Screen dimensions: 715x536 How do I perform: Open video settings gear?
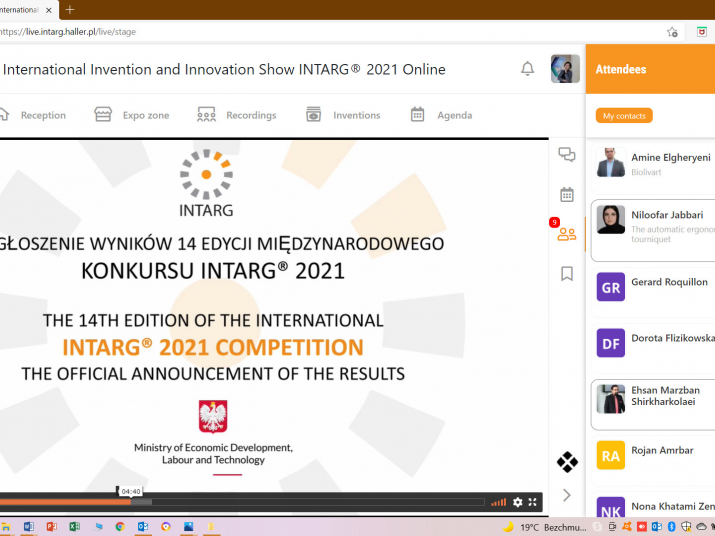pyautogui.click(x=518, y=502)
